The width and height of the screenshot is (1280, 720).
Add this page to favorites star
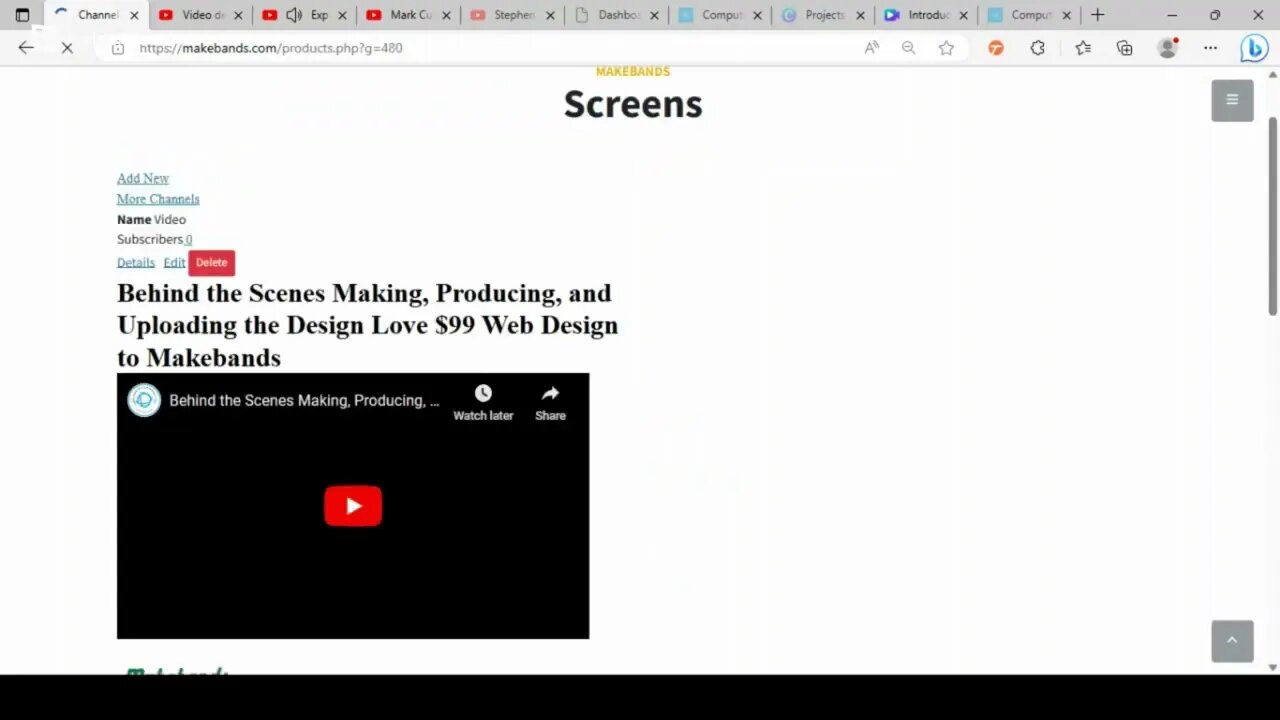coord(946,48)
